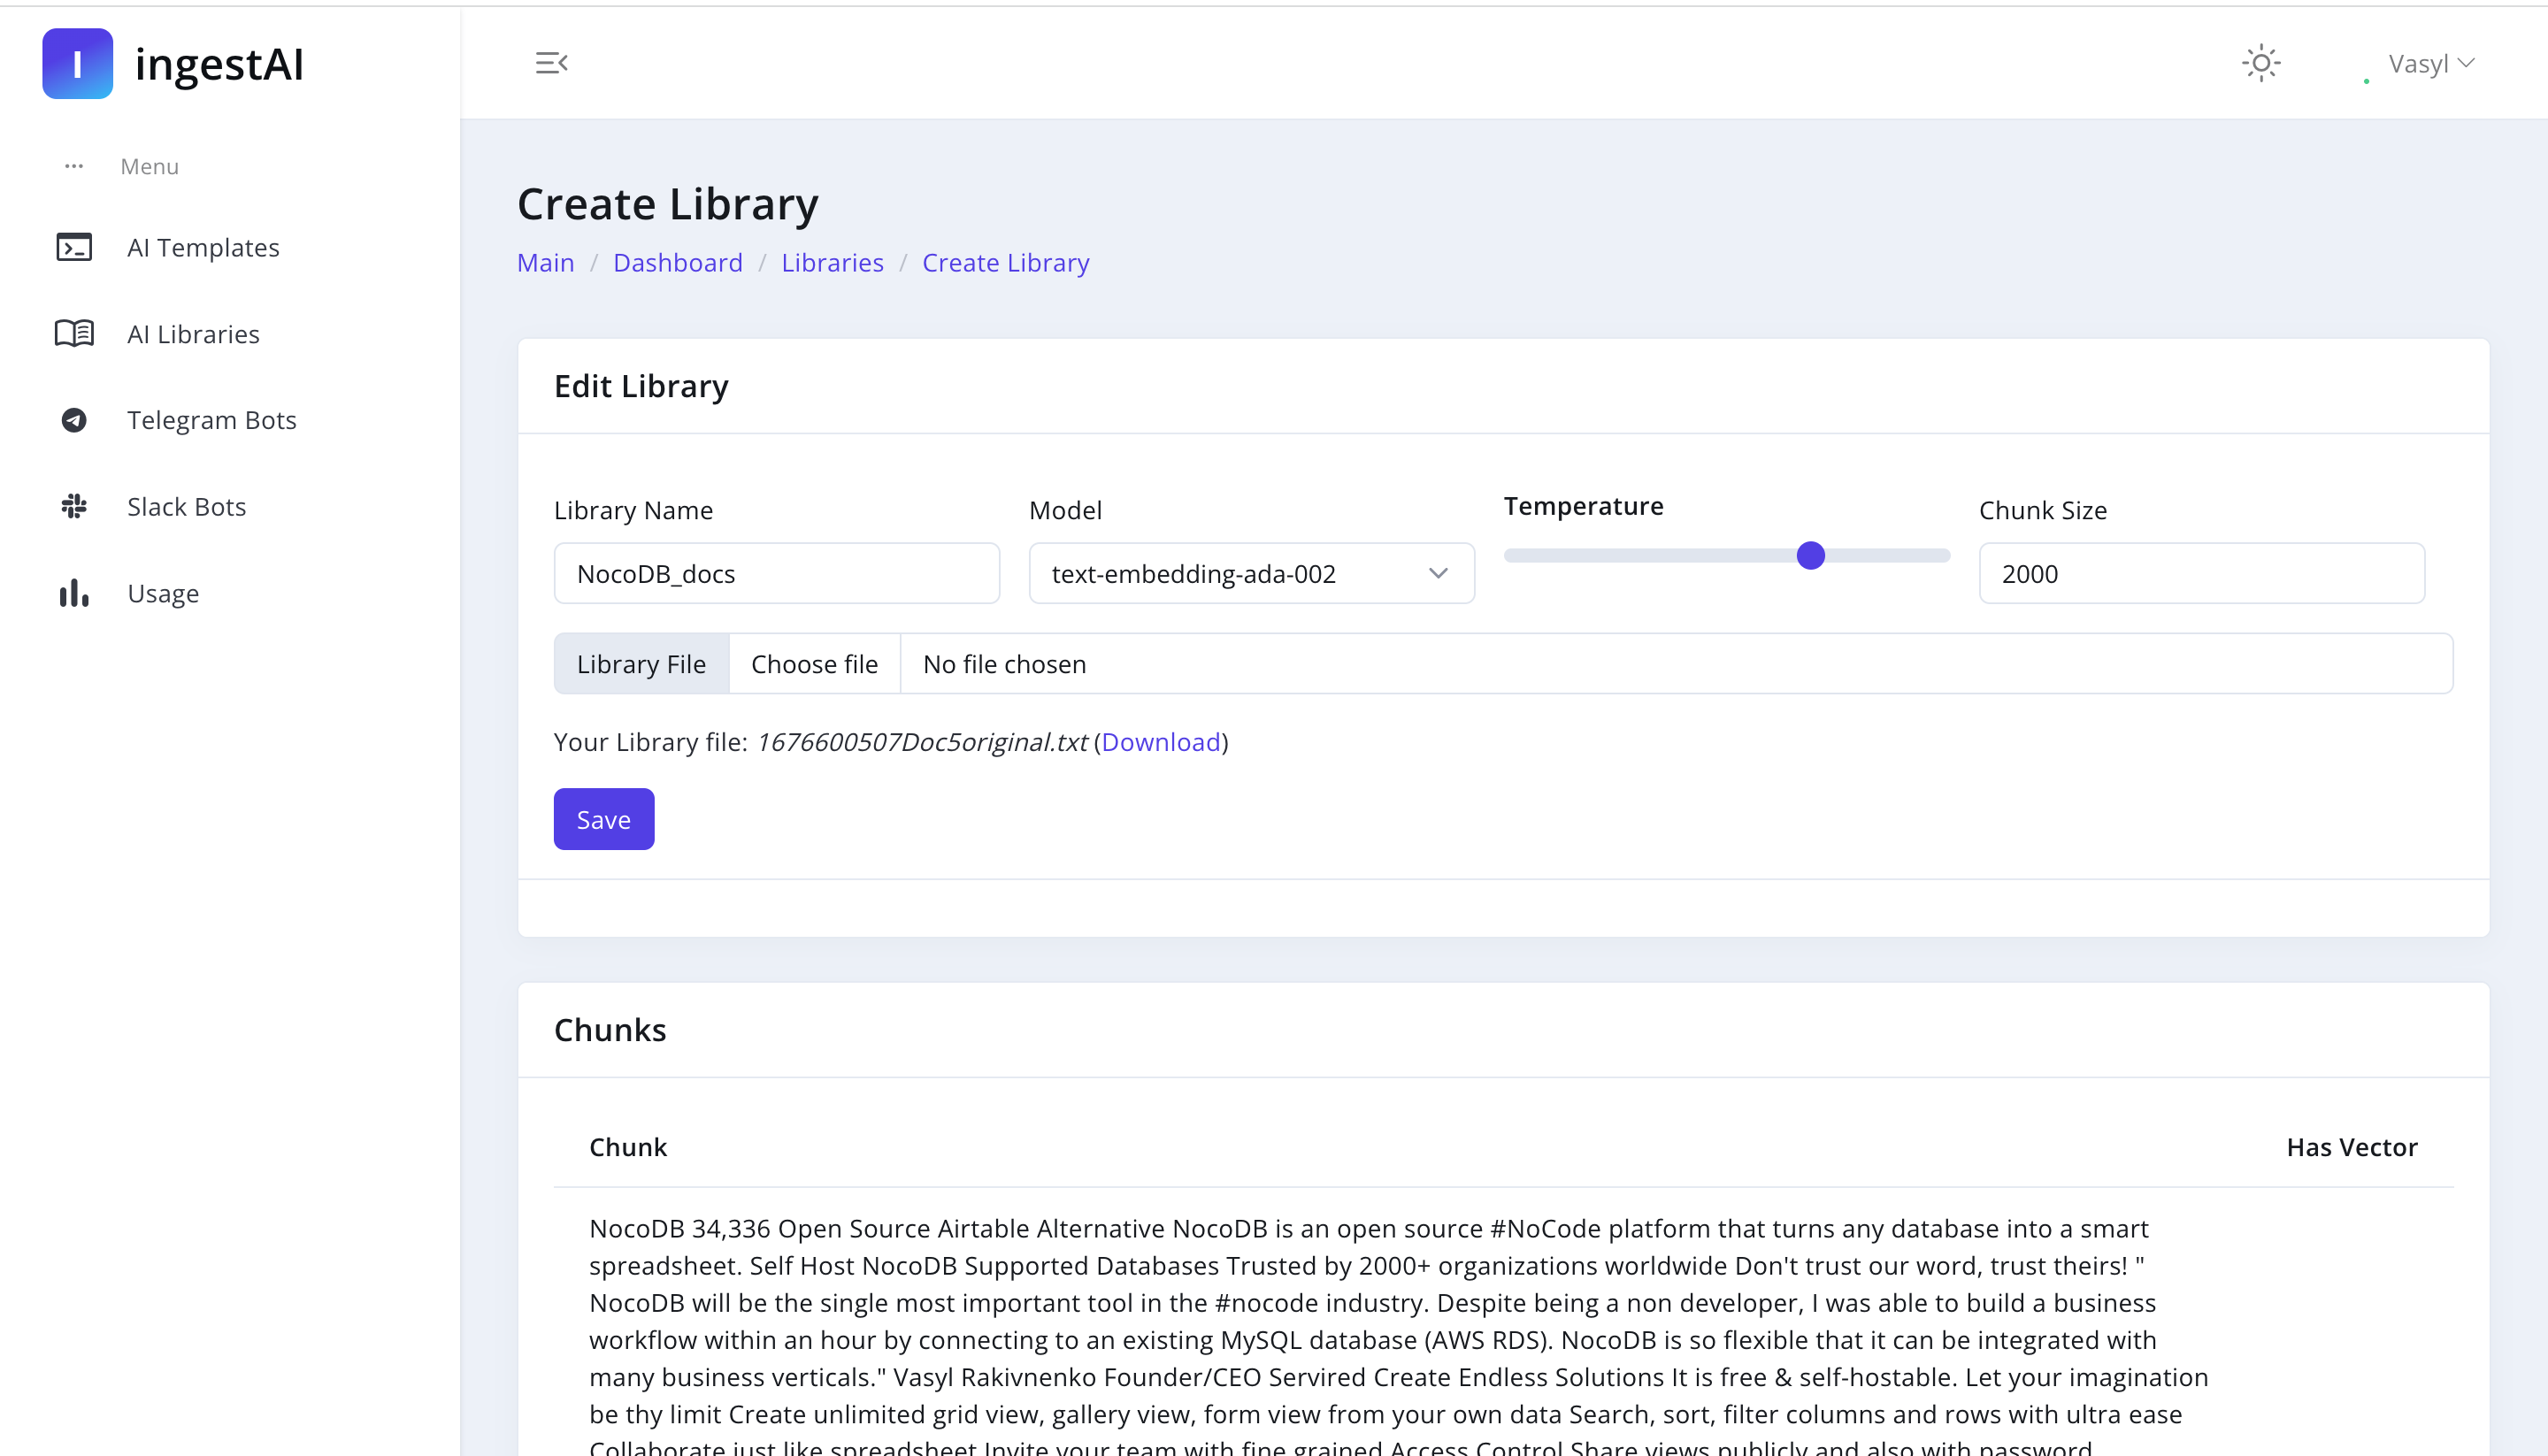Click the Temperature label
The width and height of the screenshot is (2548, 1456).
pyautogui.click(x=1583, y=506)
